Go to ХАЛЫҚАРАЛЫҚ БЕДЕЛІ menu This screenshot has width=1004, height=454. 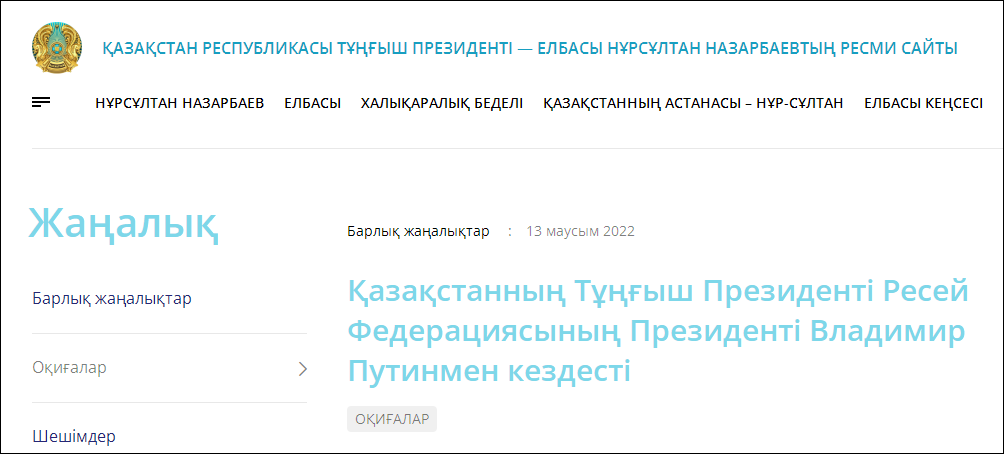(x=442, y=103)
